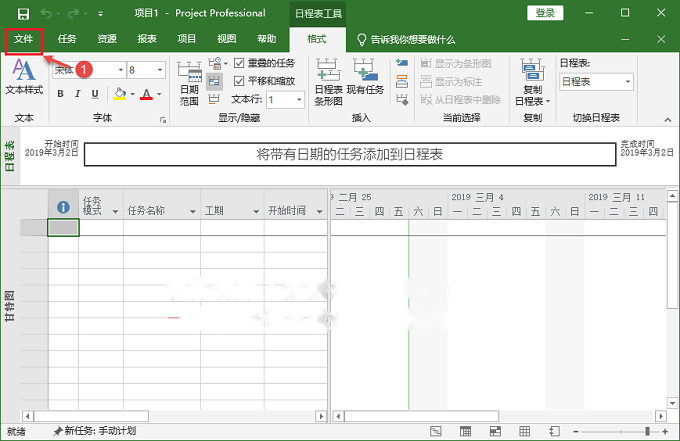The width and height of the screenshot is (680, 441).
Task: Click 新任务: 手动计划 in the status bar
Action: click(95, 431)
